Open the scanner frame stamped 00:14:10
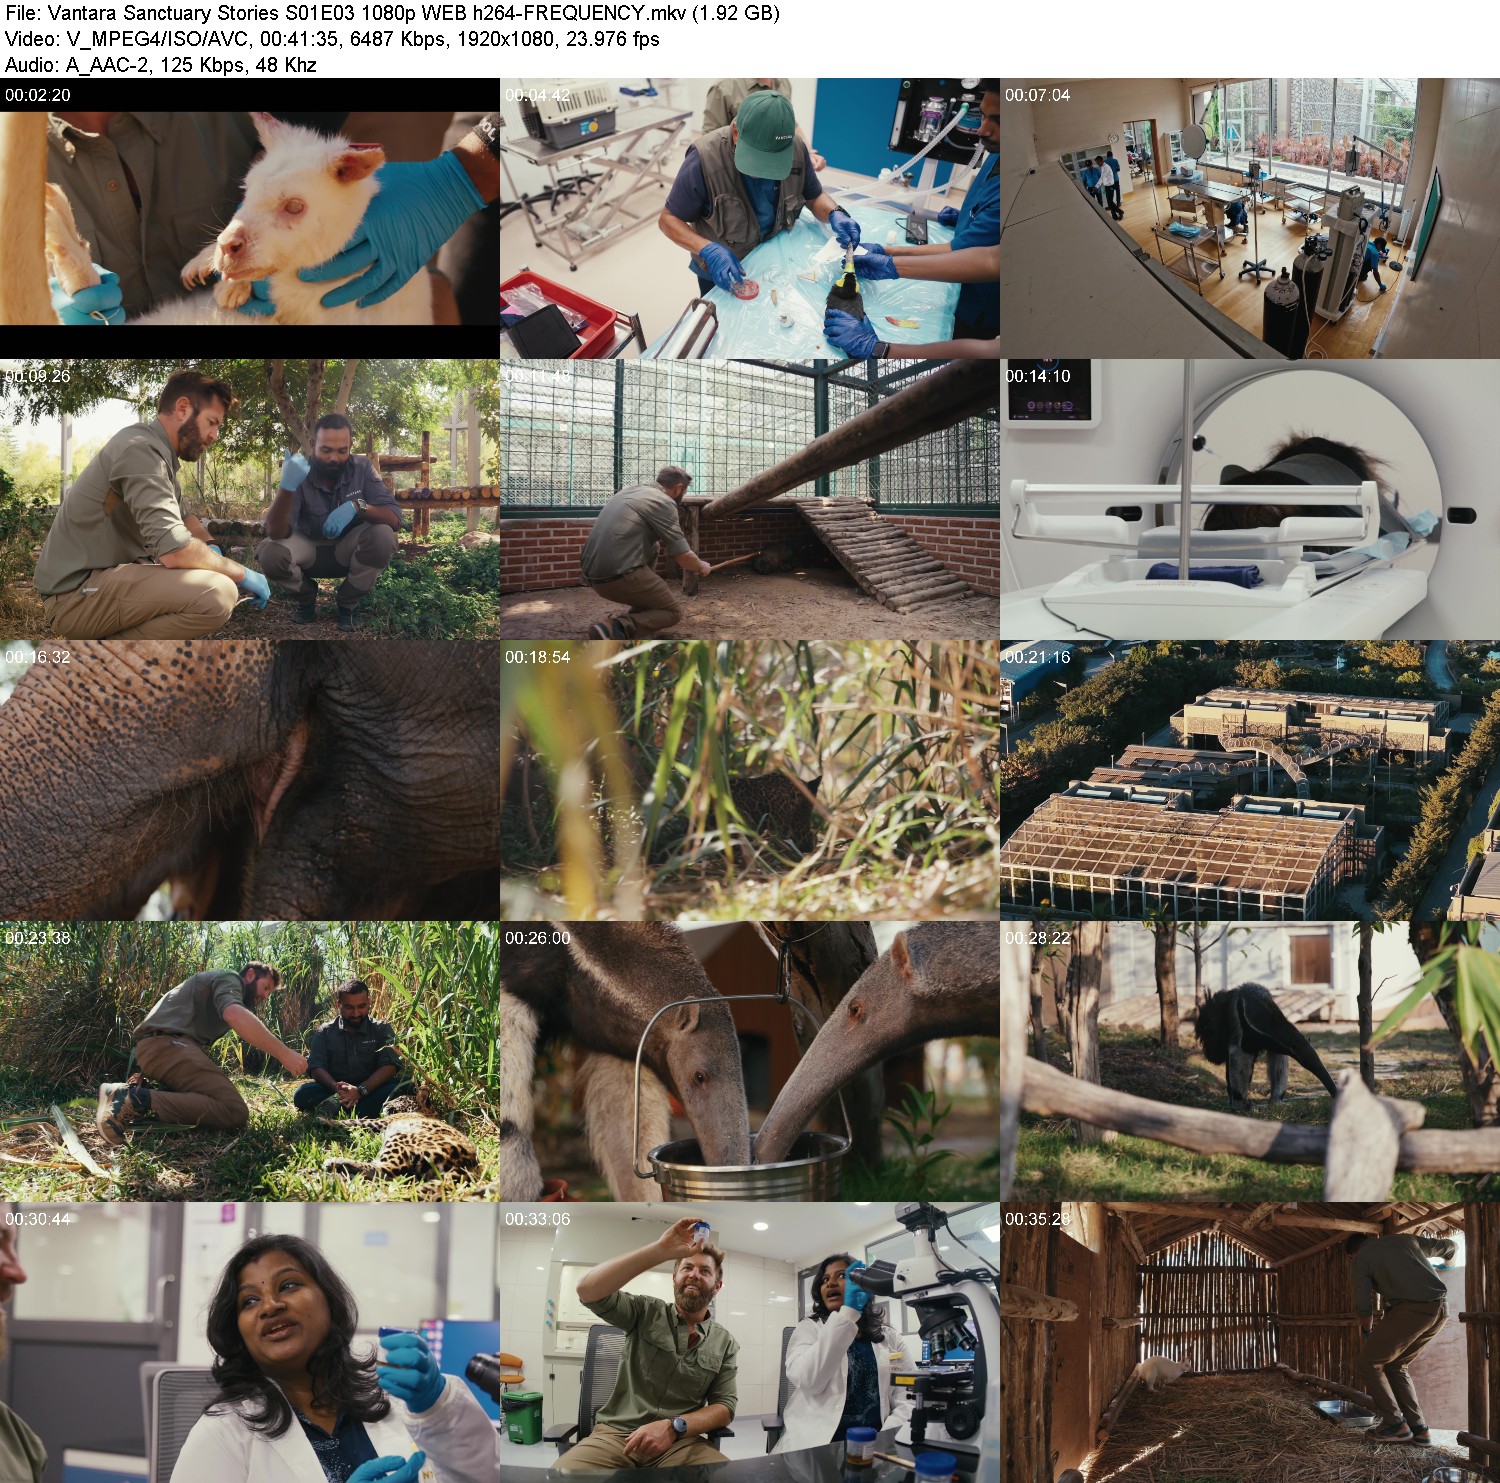This screenshot has width=1500, height=1483. click(x=1250, y=499)
